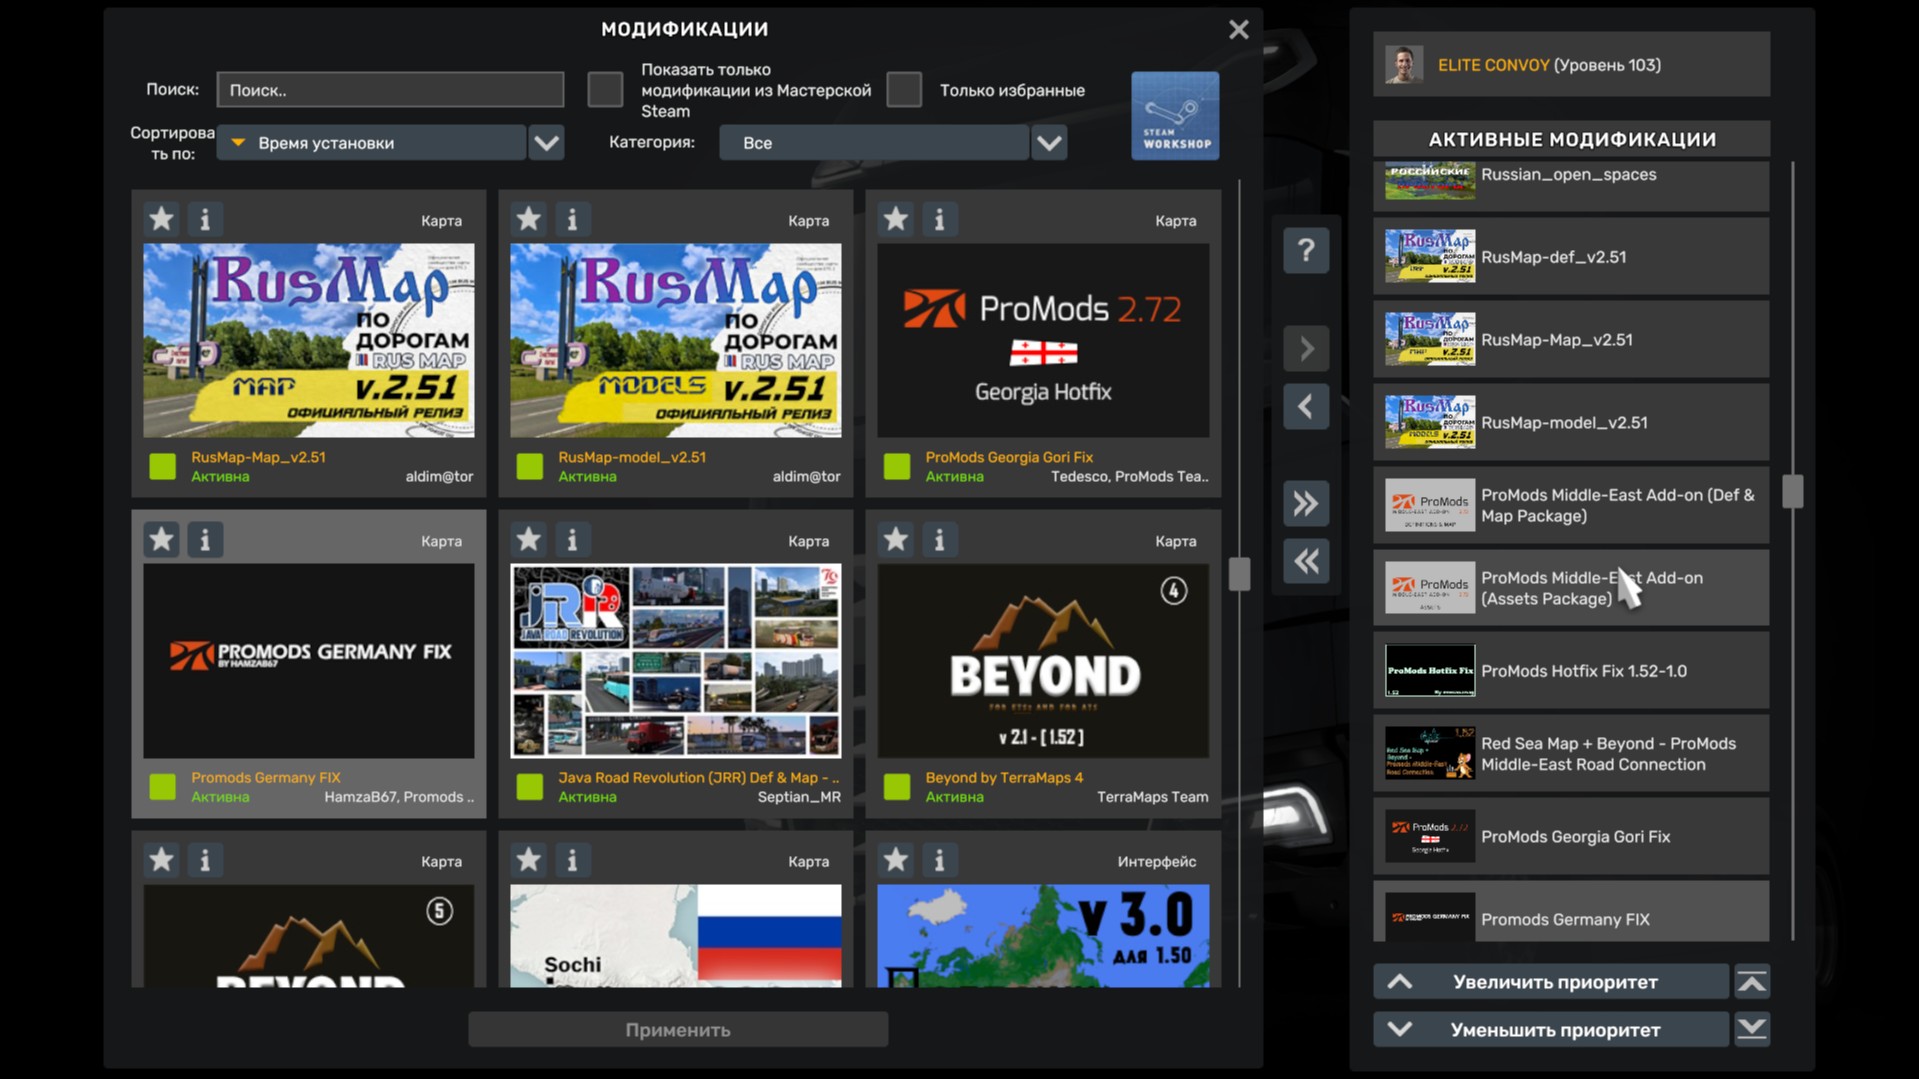This screenshot has height=1079, width=1919.
Task: Enable show only Steam Workshop mods checkbox
Action: point(605,90)
